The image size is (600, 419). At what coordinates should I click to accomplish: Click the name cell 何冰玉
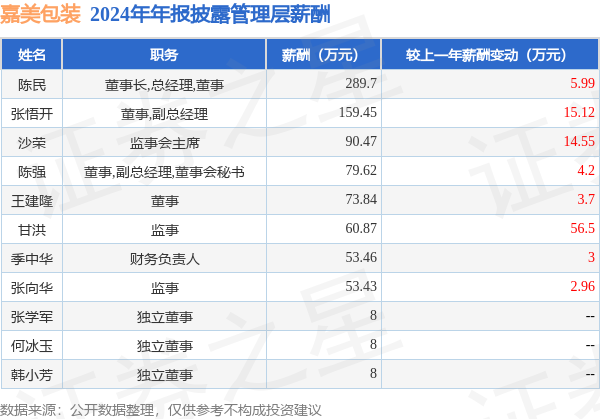pos(32,346)
